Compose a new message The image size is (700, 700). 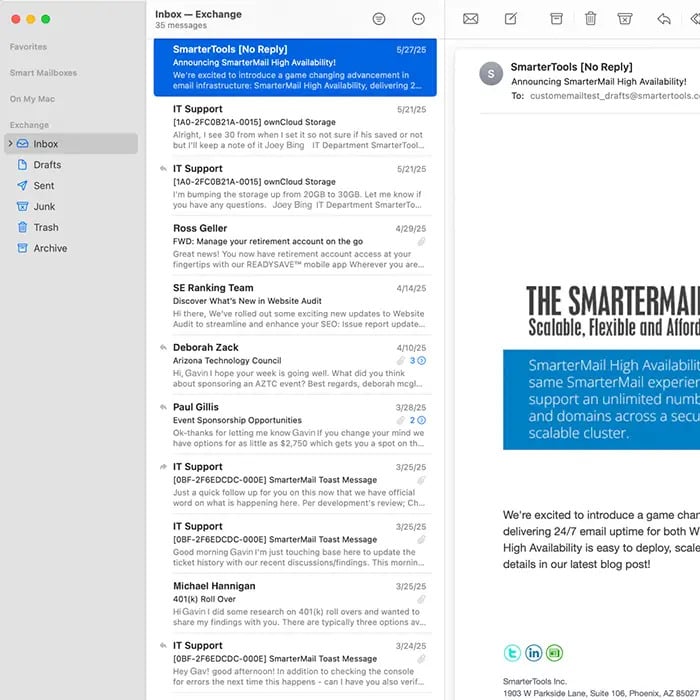click(511, 19)
